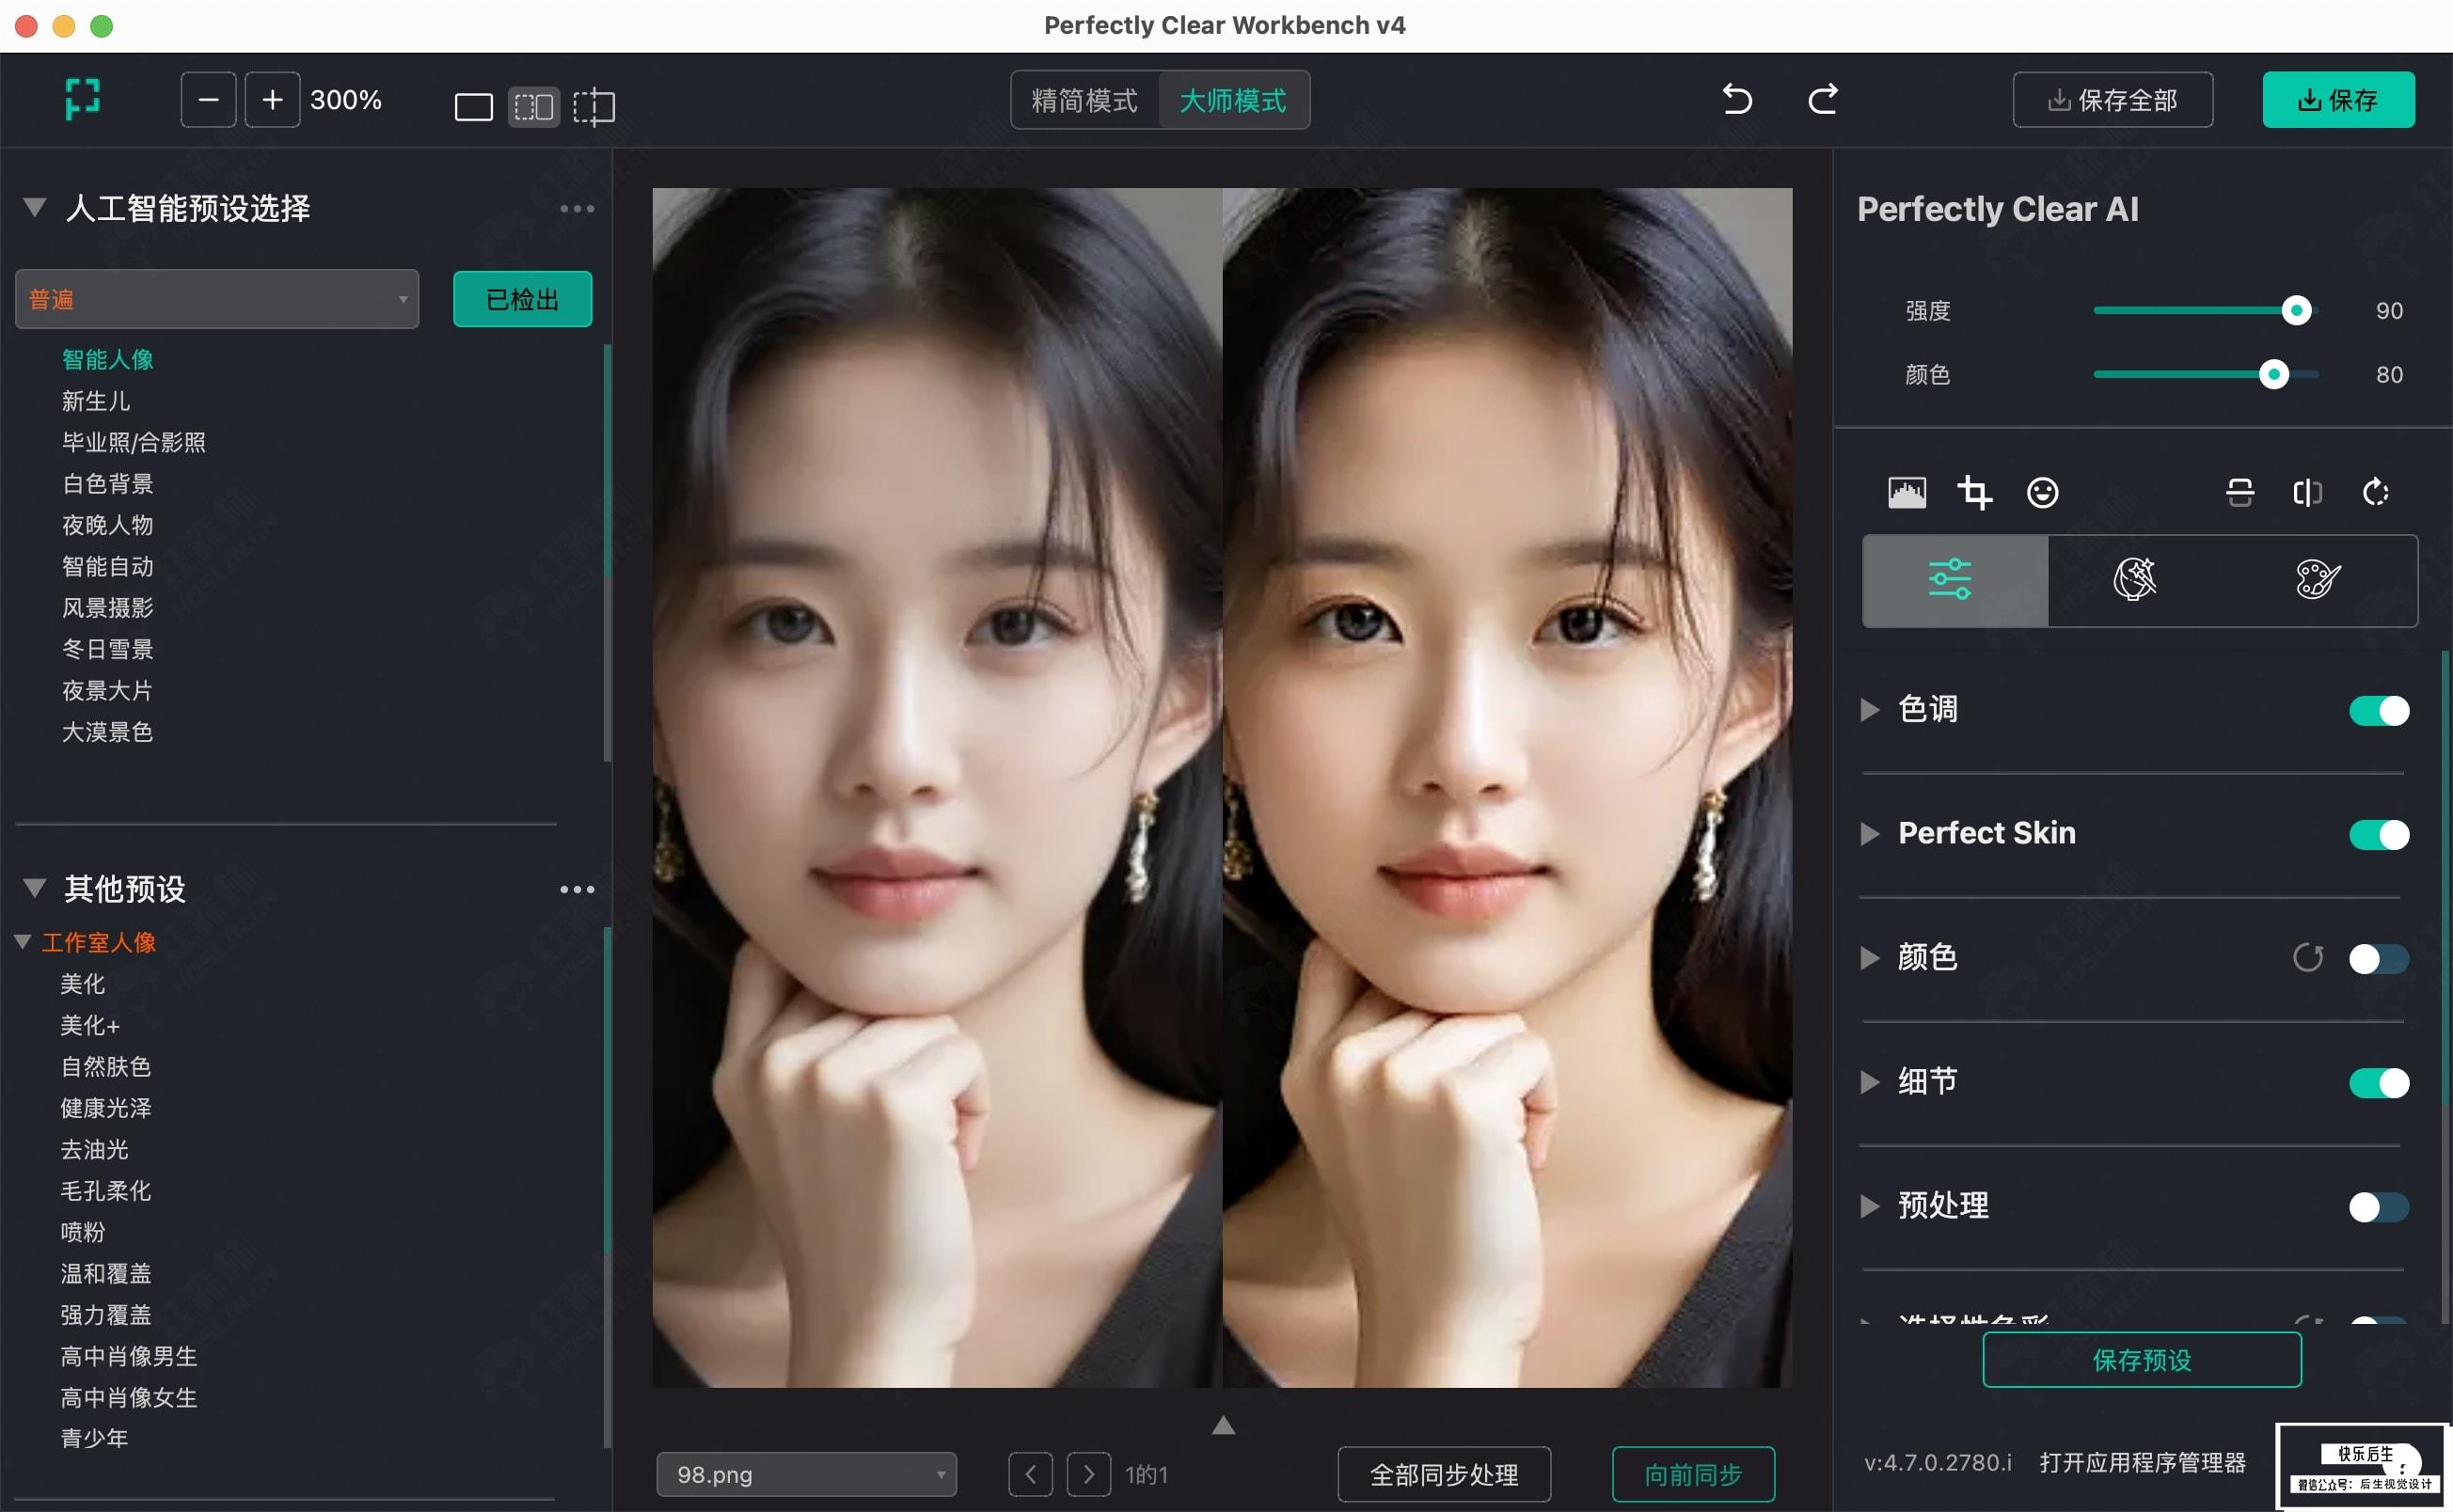Toggle the 细节 switch
The height and width of the screenshot is (1512, 2453).
coord(2379,1083)
